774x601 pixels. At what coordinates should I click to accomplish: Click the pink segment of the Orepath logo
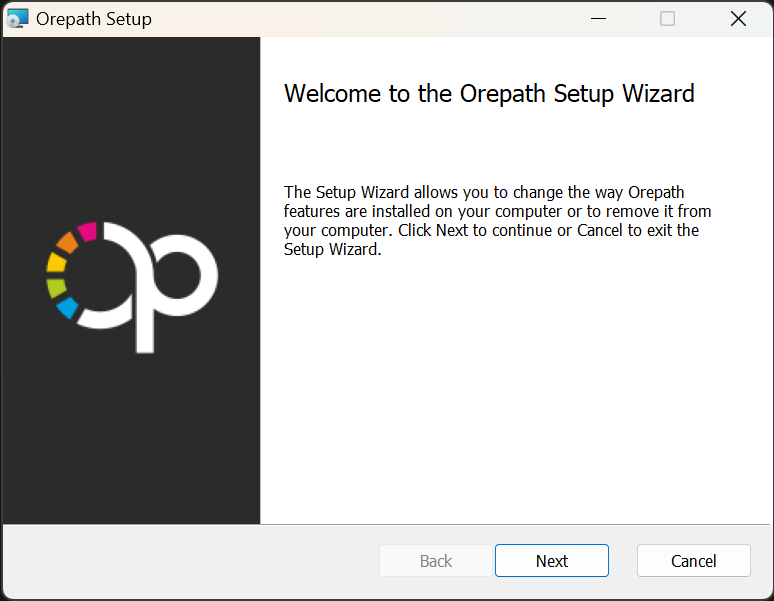87,232
